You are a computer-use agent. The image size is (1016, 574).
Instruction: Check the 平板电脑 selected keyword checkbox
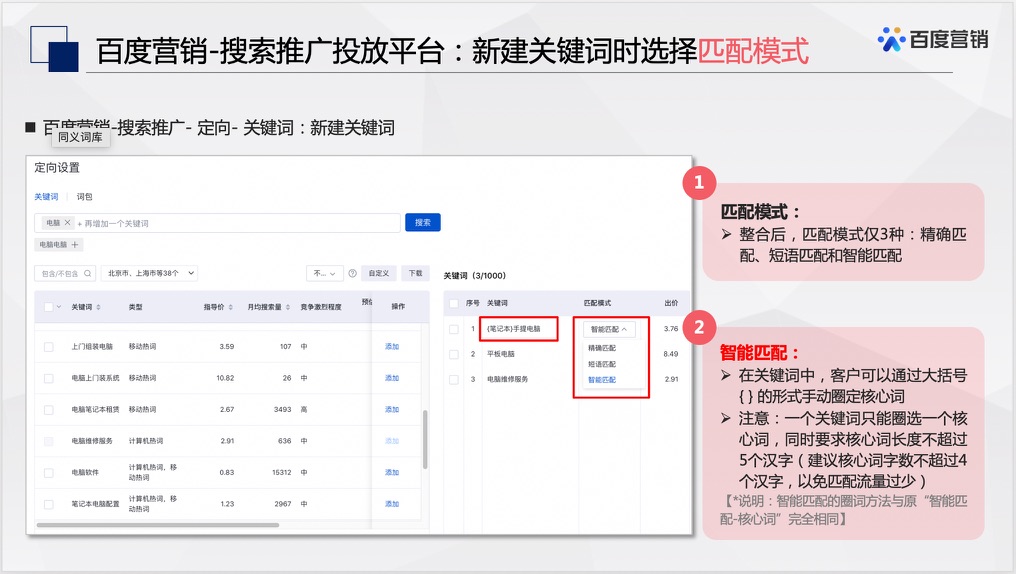[454, 354]
